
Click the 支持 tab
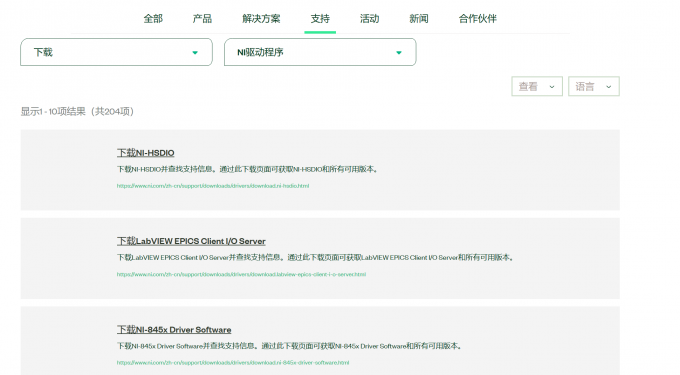click(x=320, y=19)
